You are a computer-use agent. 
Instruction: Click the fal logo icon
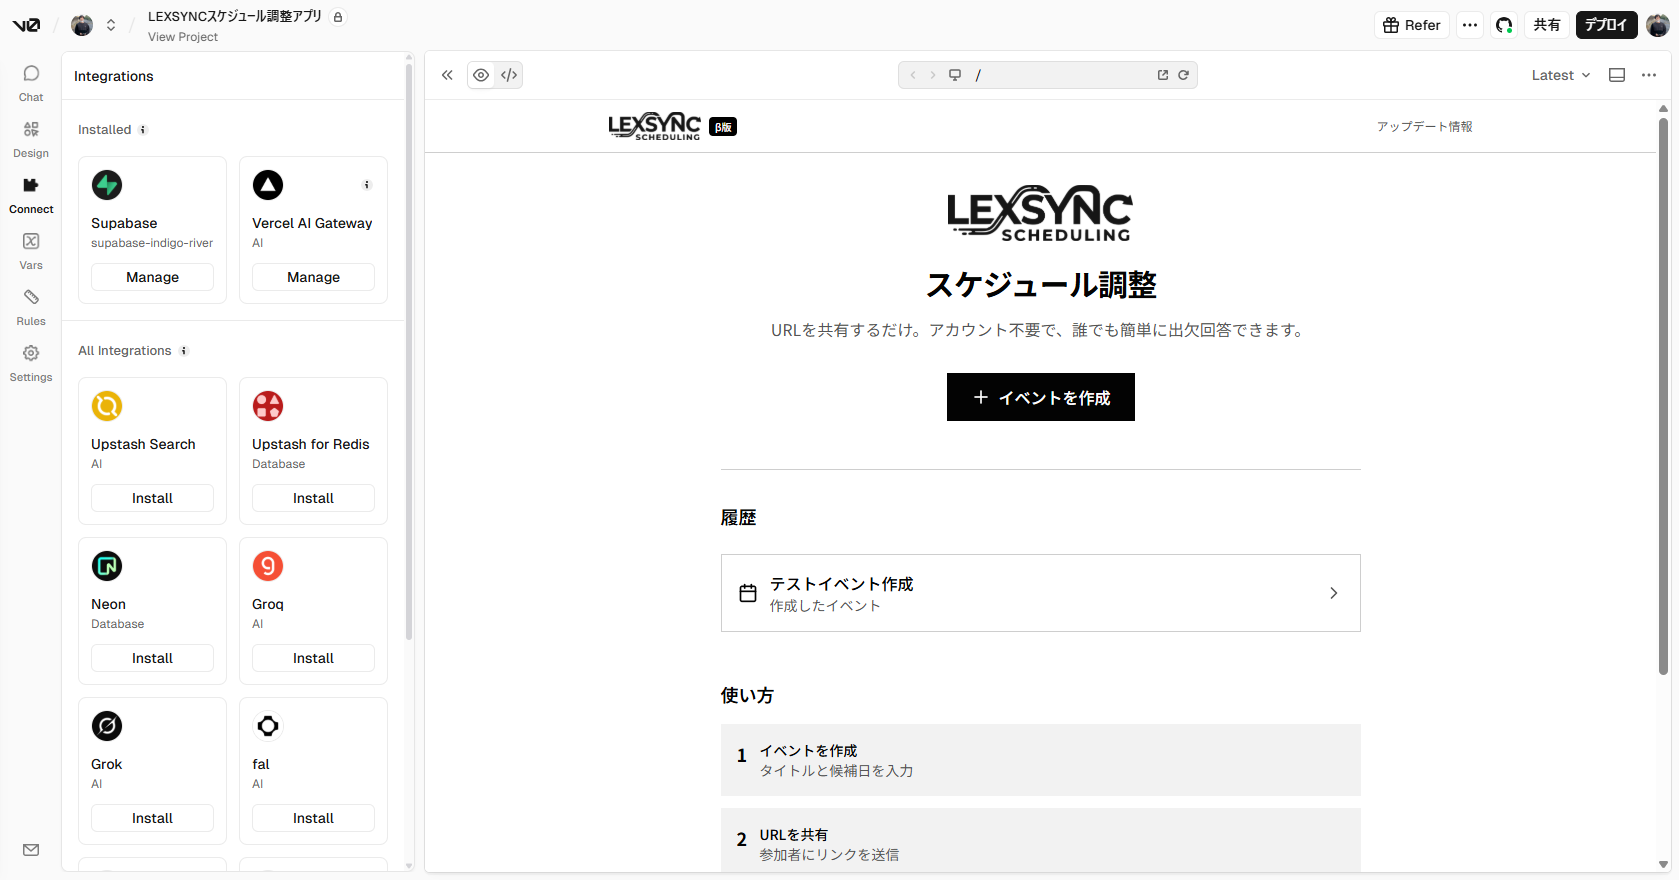click(268, 726)
